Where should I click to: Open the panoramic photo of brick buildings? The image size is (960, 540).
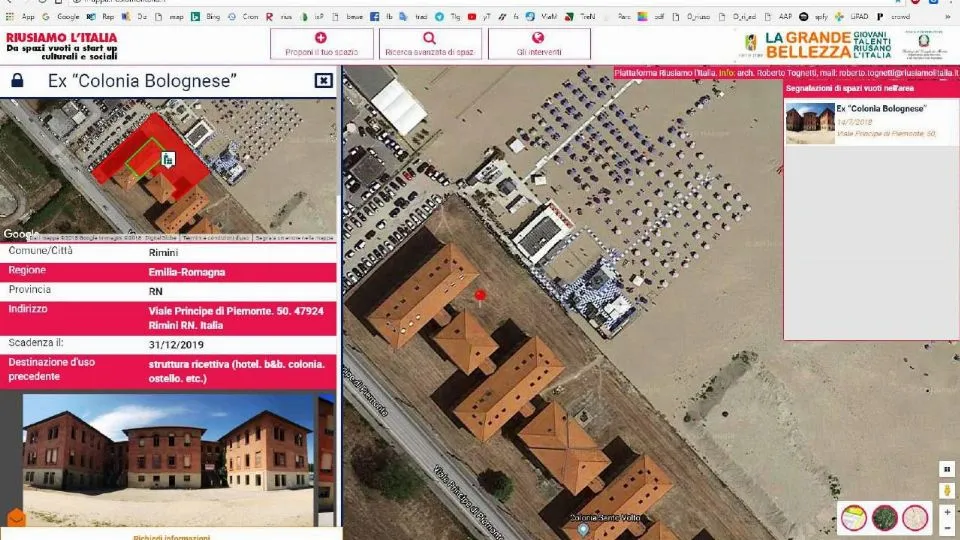(x=168, y=460)
